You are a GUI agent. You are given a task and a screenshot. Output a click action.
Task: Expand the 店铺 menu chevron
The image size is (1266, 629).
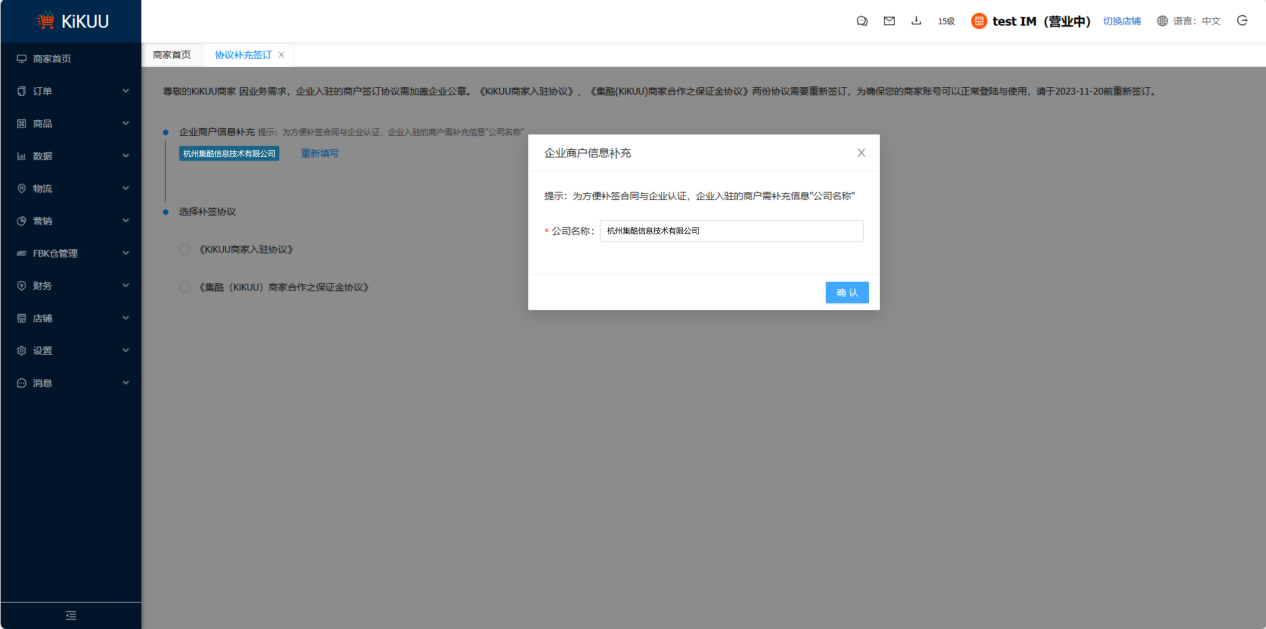[125, 318]
